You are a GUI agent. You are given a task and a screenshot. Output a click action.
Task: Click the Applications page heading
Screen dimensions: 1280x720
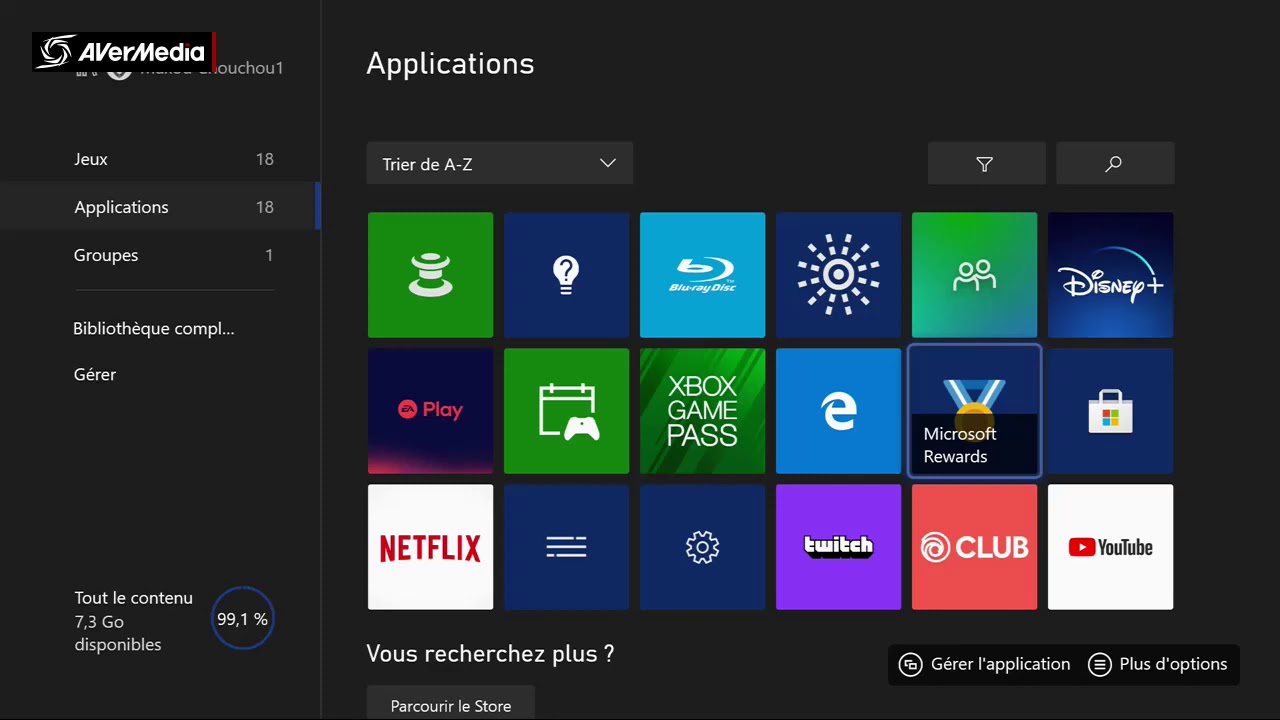(450, 64)
